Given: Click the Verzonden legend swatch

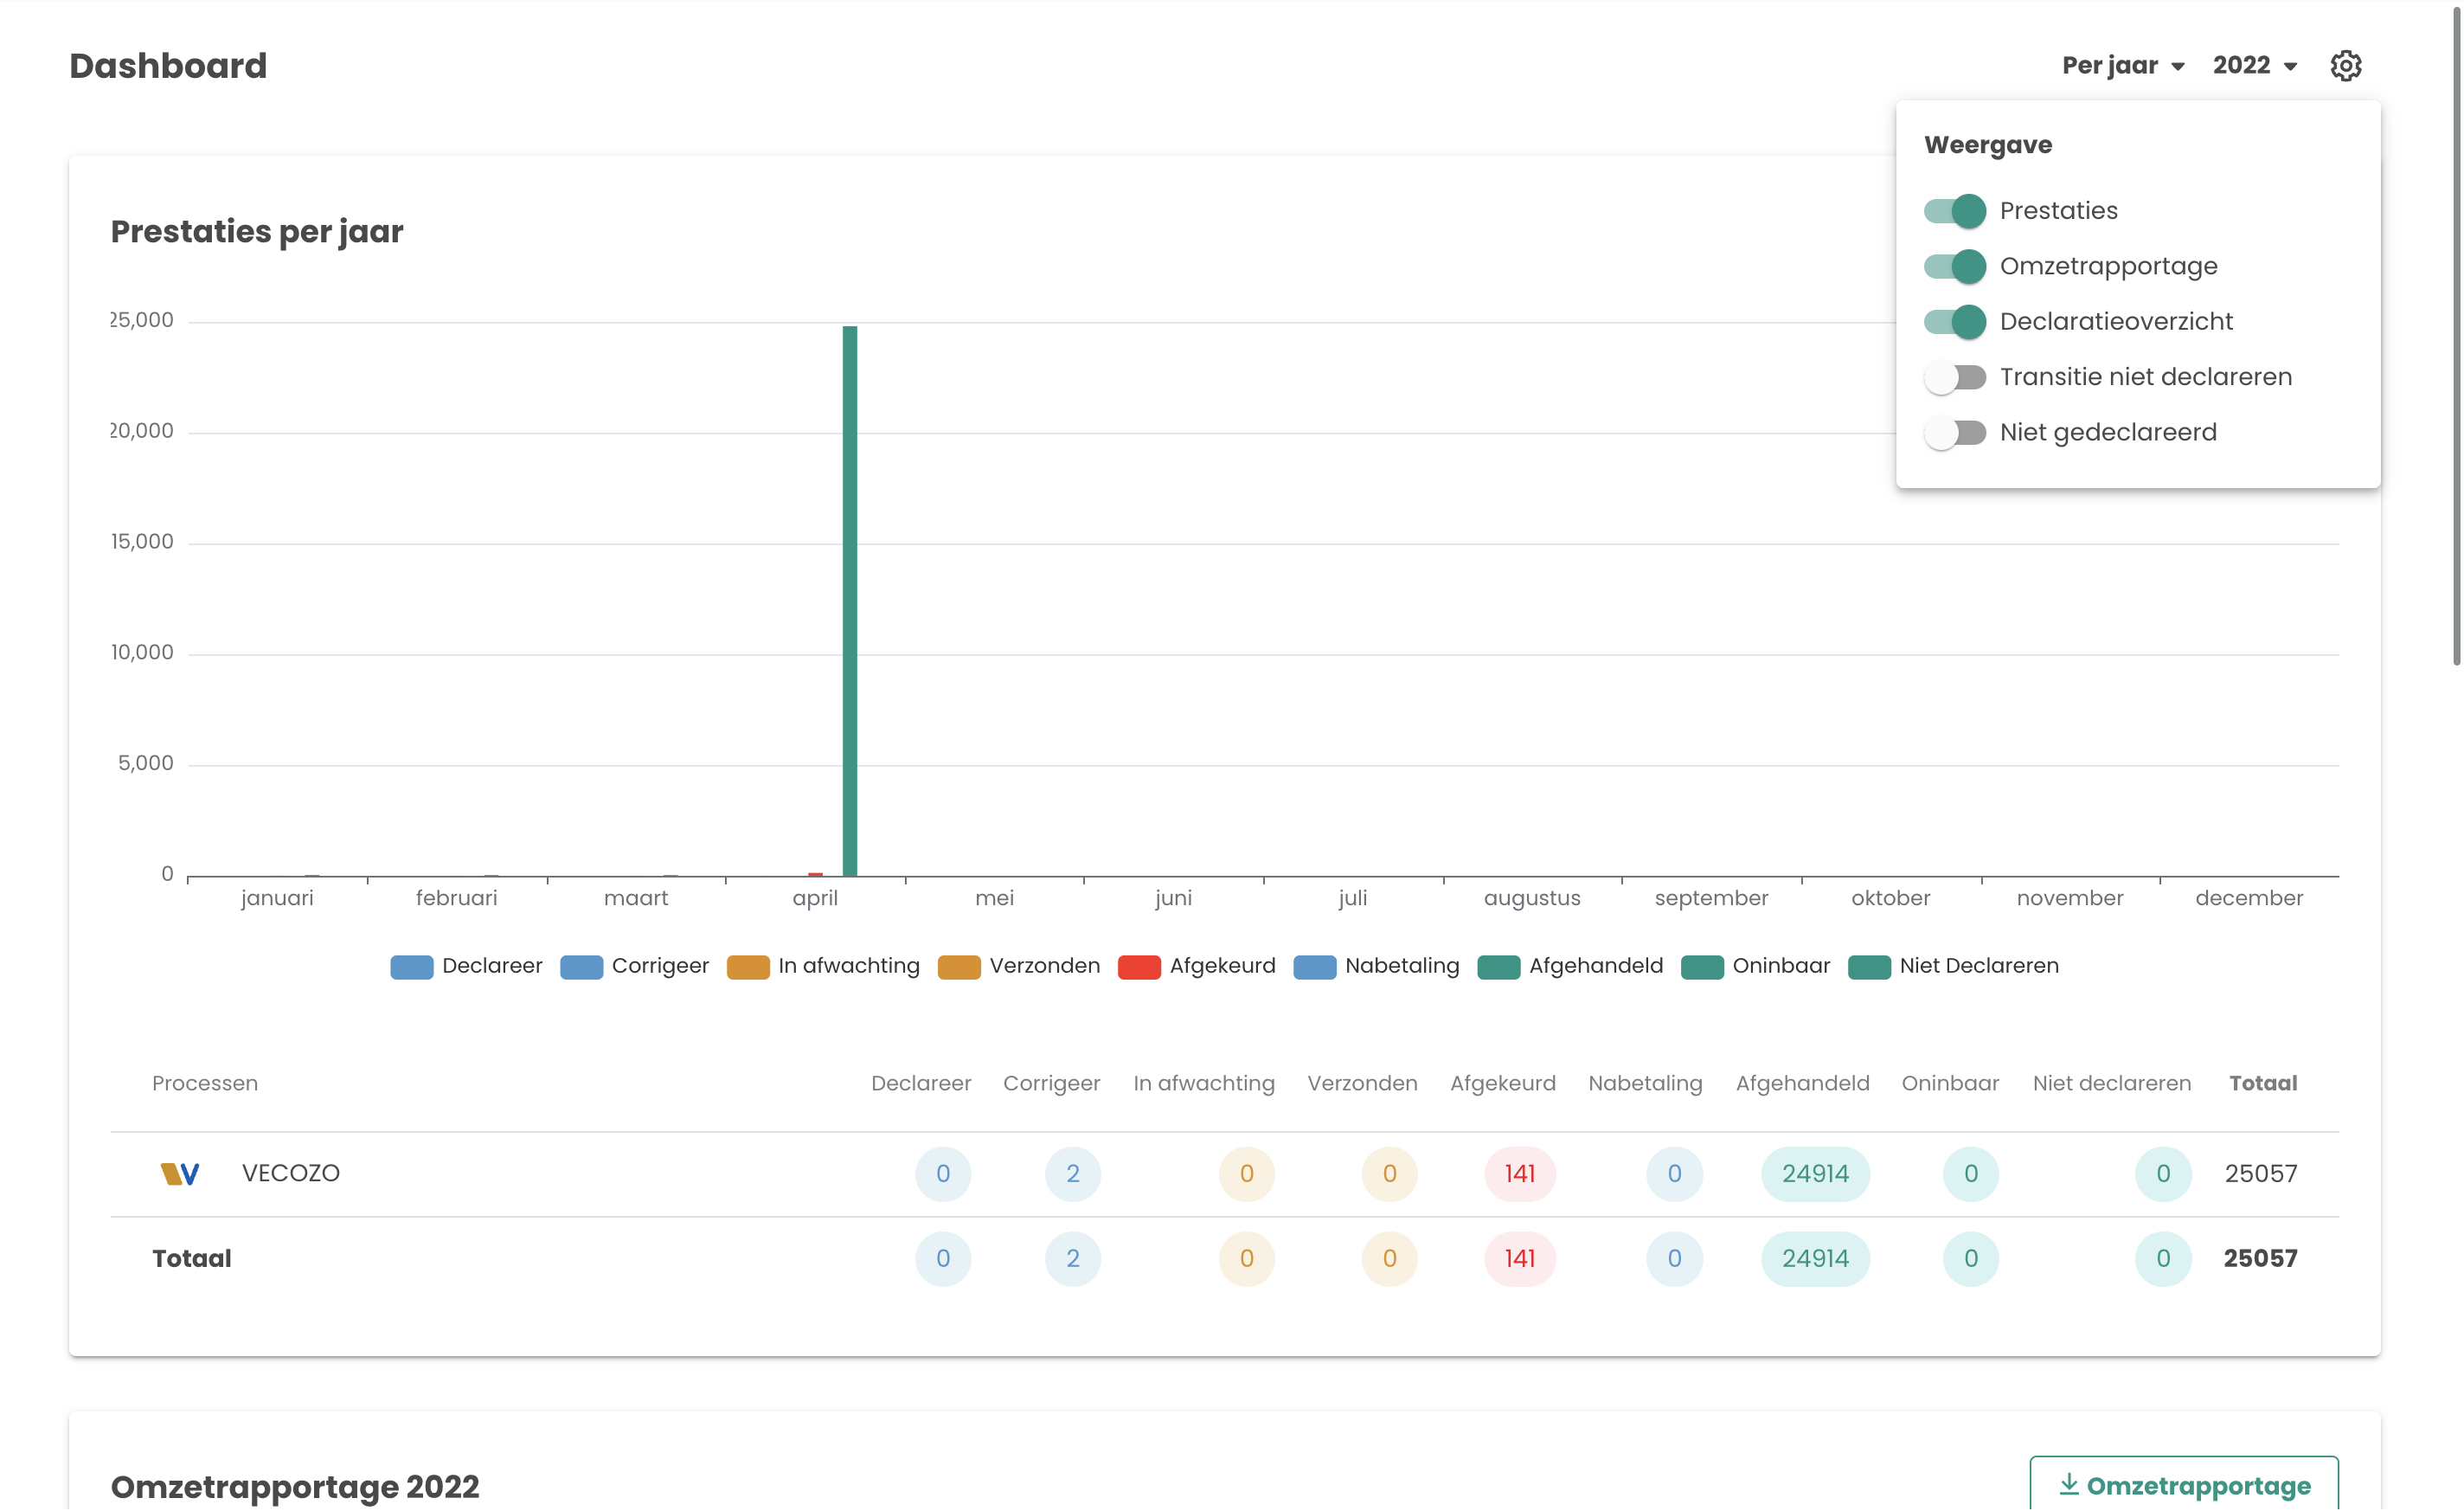Looking at the screenshot, I should (959, 967).
